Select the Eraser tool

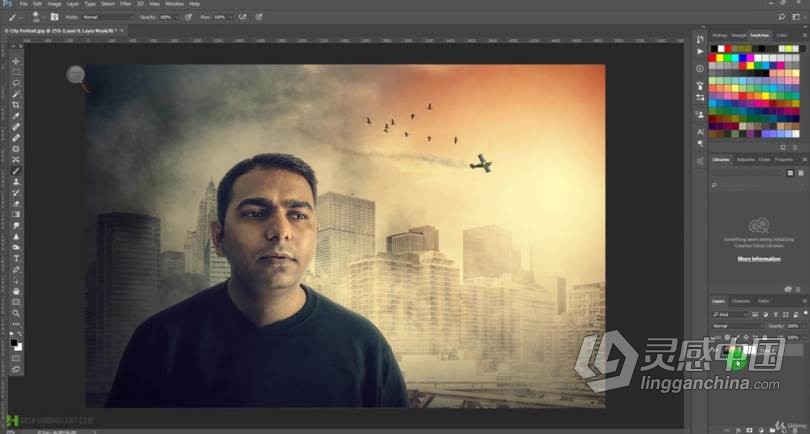coord(16,203)
